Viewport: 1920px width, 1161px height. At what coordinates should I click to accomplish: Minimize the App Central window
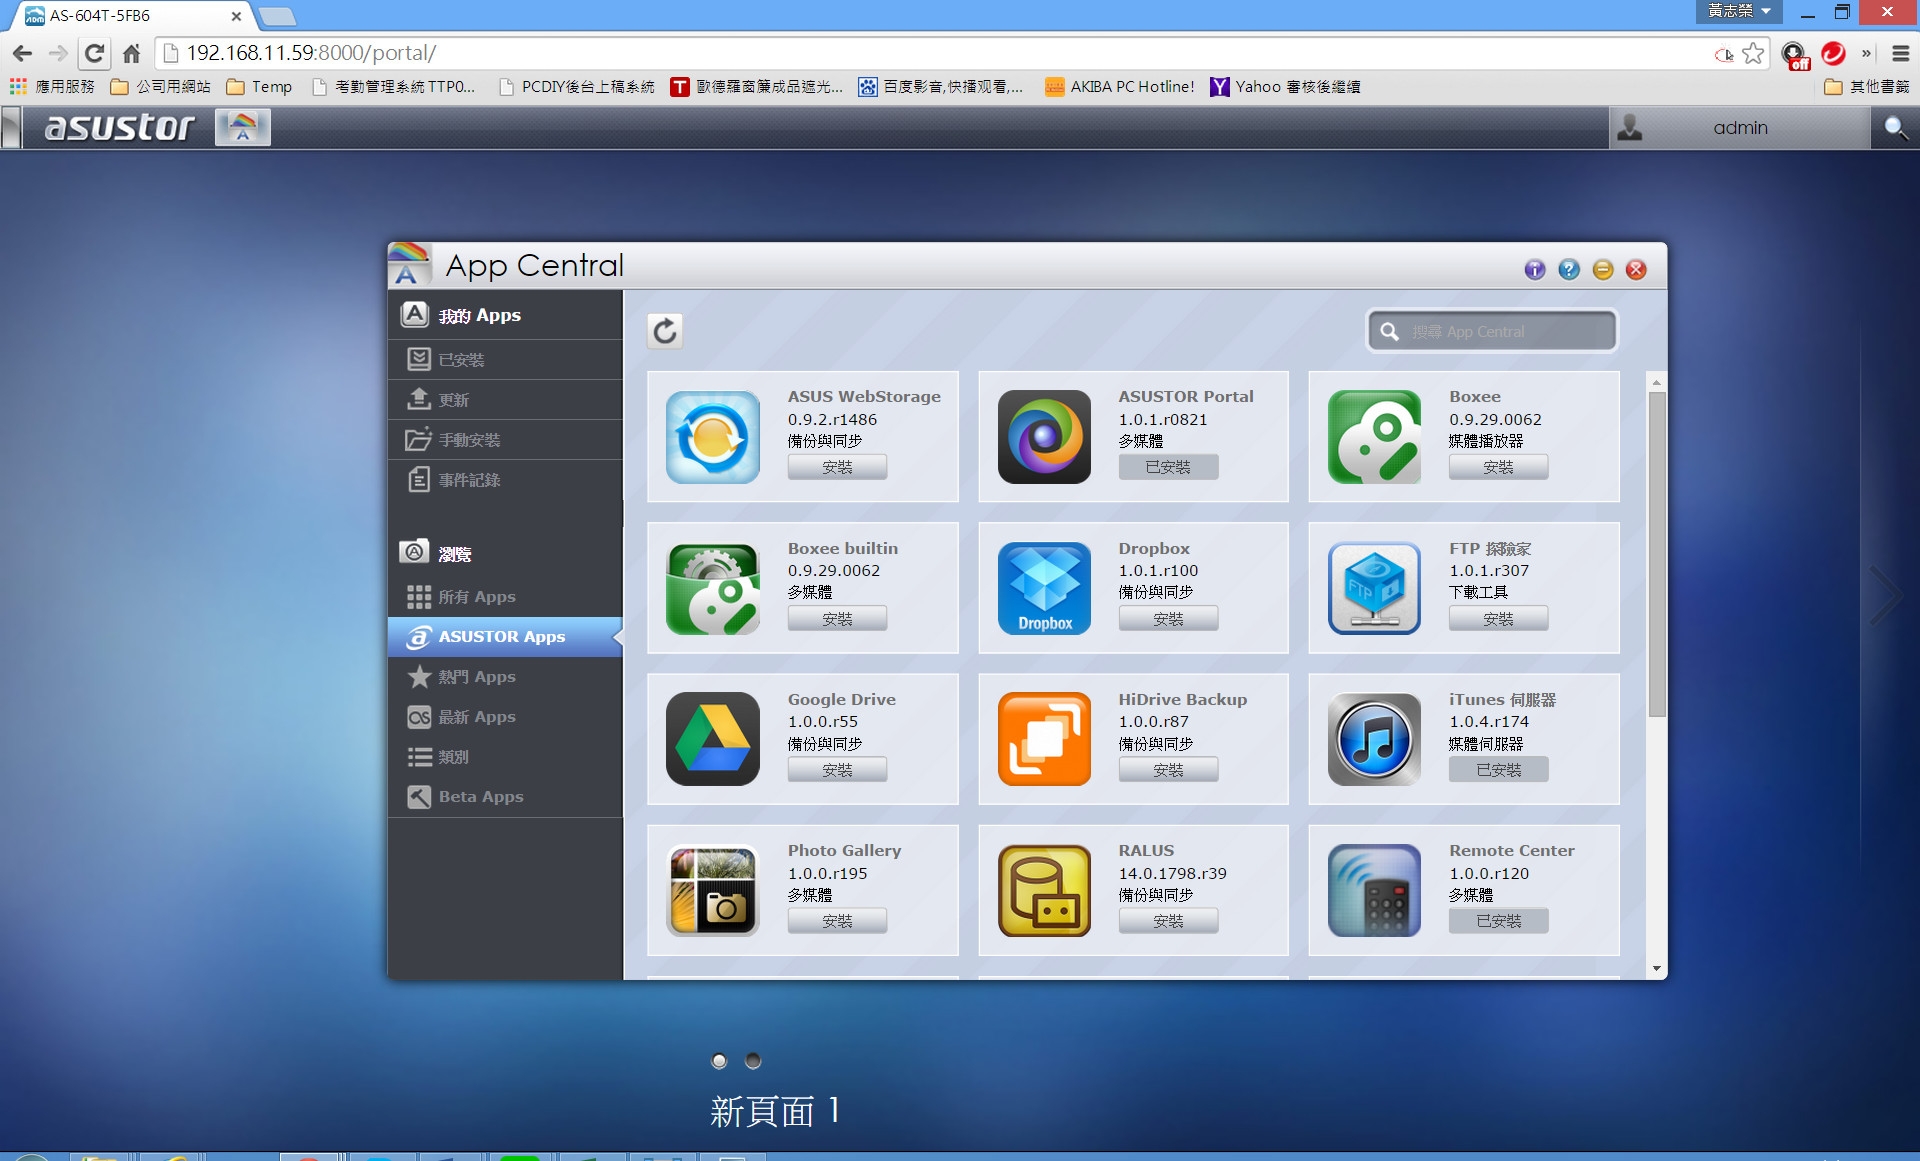coord(1603,269)
